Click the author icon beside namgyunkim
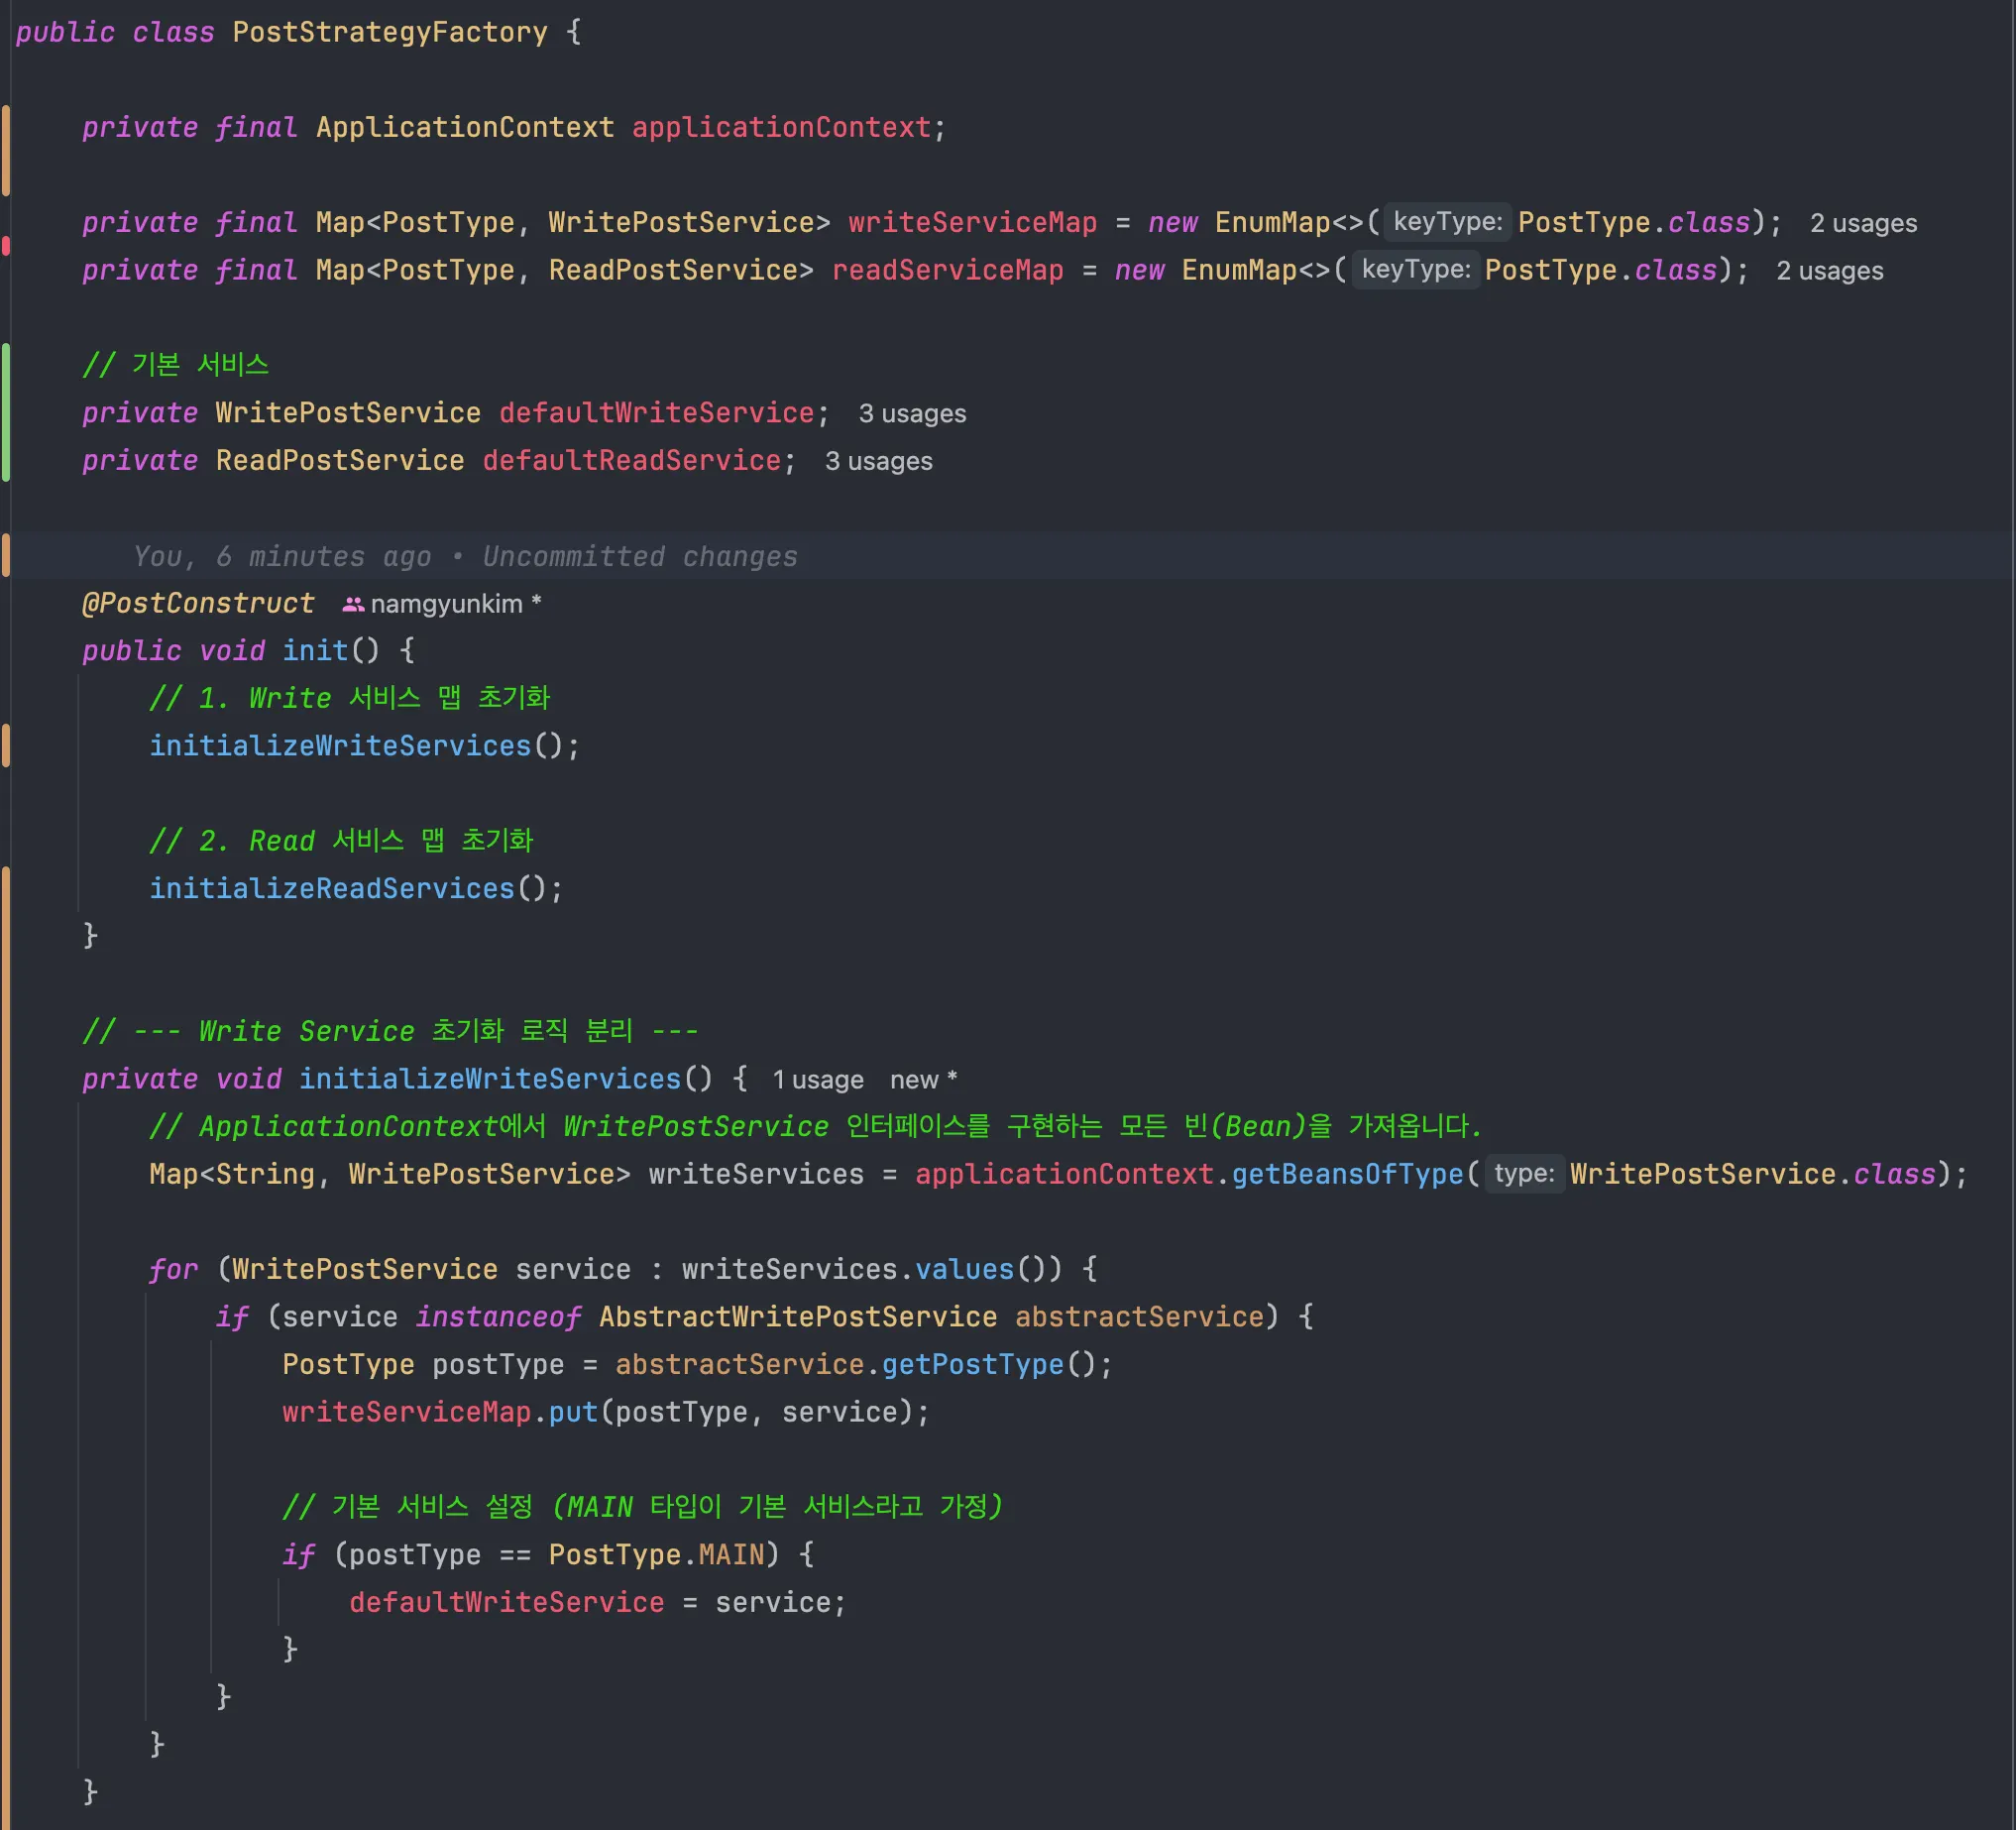Screen dimensions: 2016x1830 point(353,604)
